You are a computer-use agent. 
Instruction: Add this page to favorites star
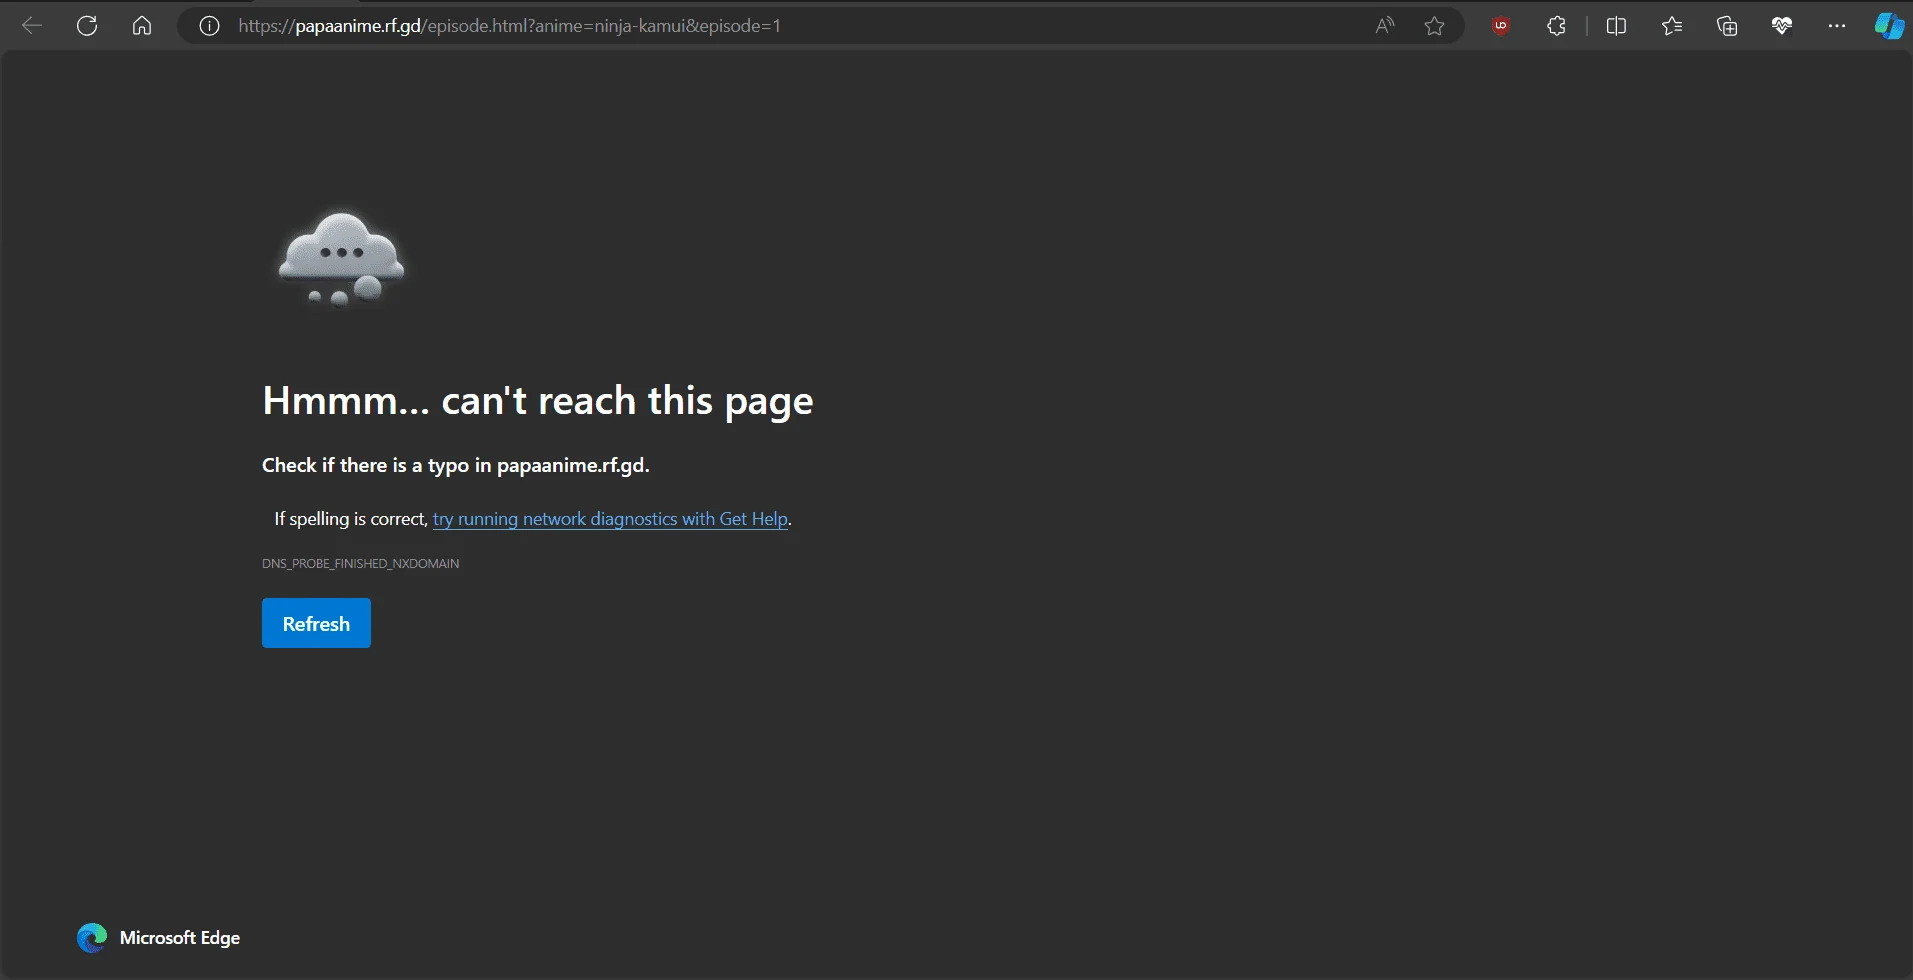pyautogui.click(x=1435, y=26)
